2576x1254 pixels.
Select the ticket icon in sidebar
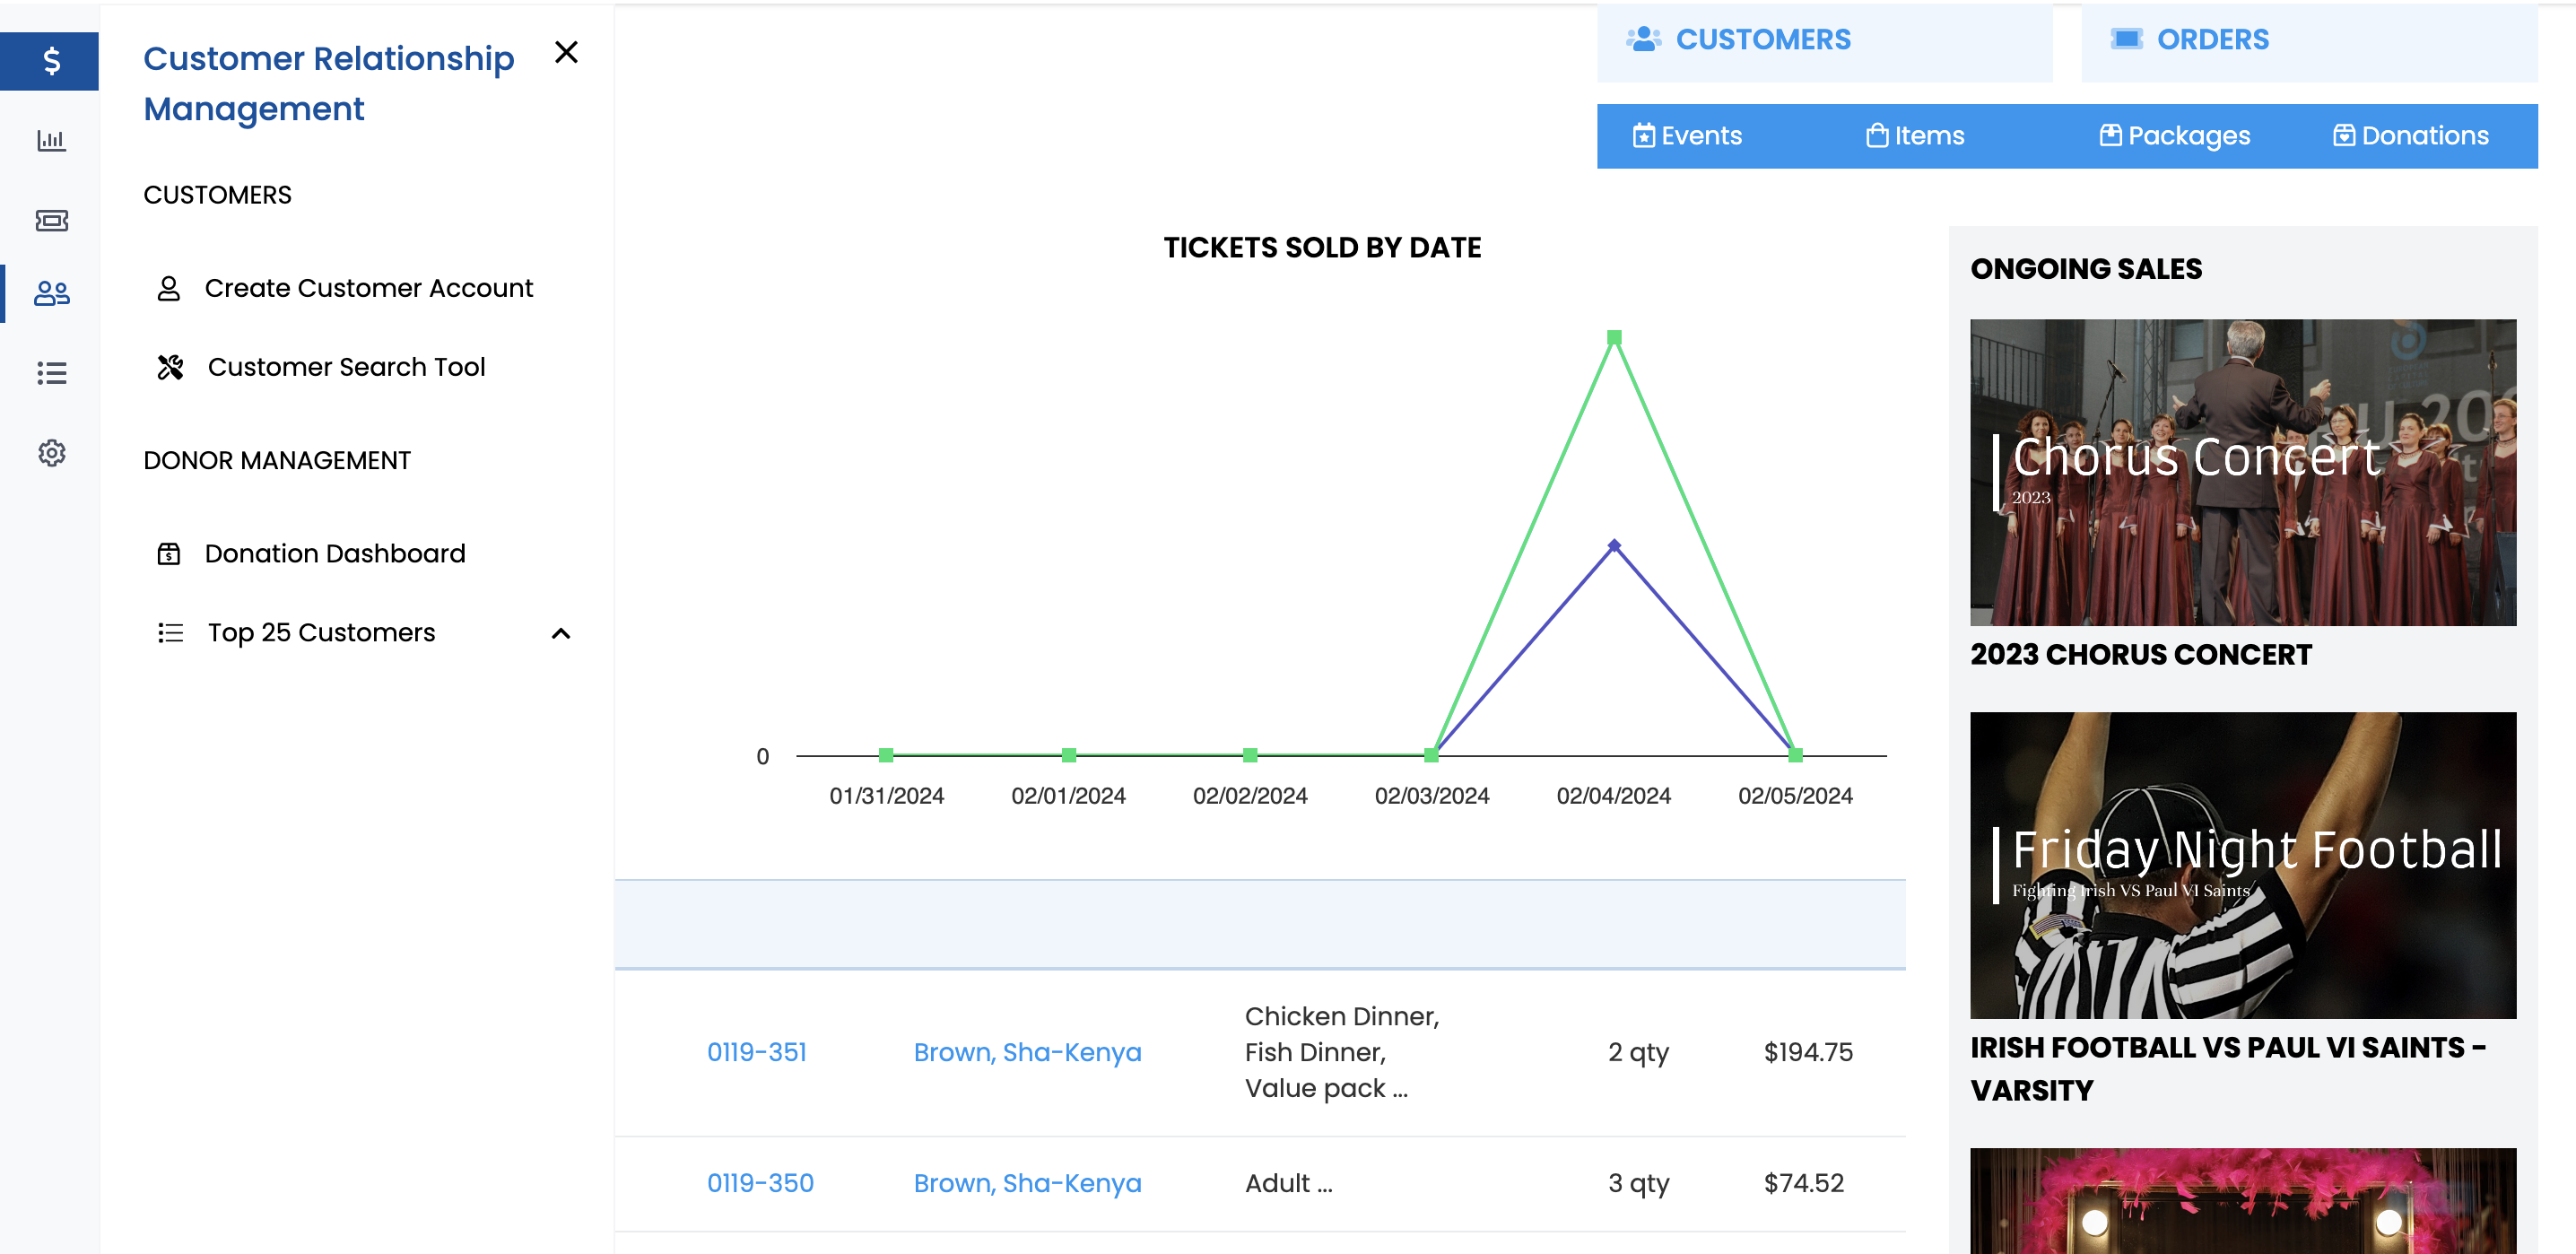point(51,220)
